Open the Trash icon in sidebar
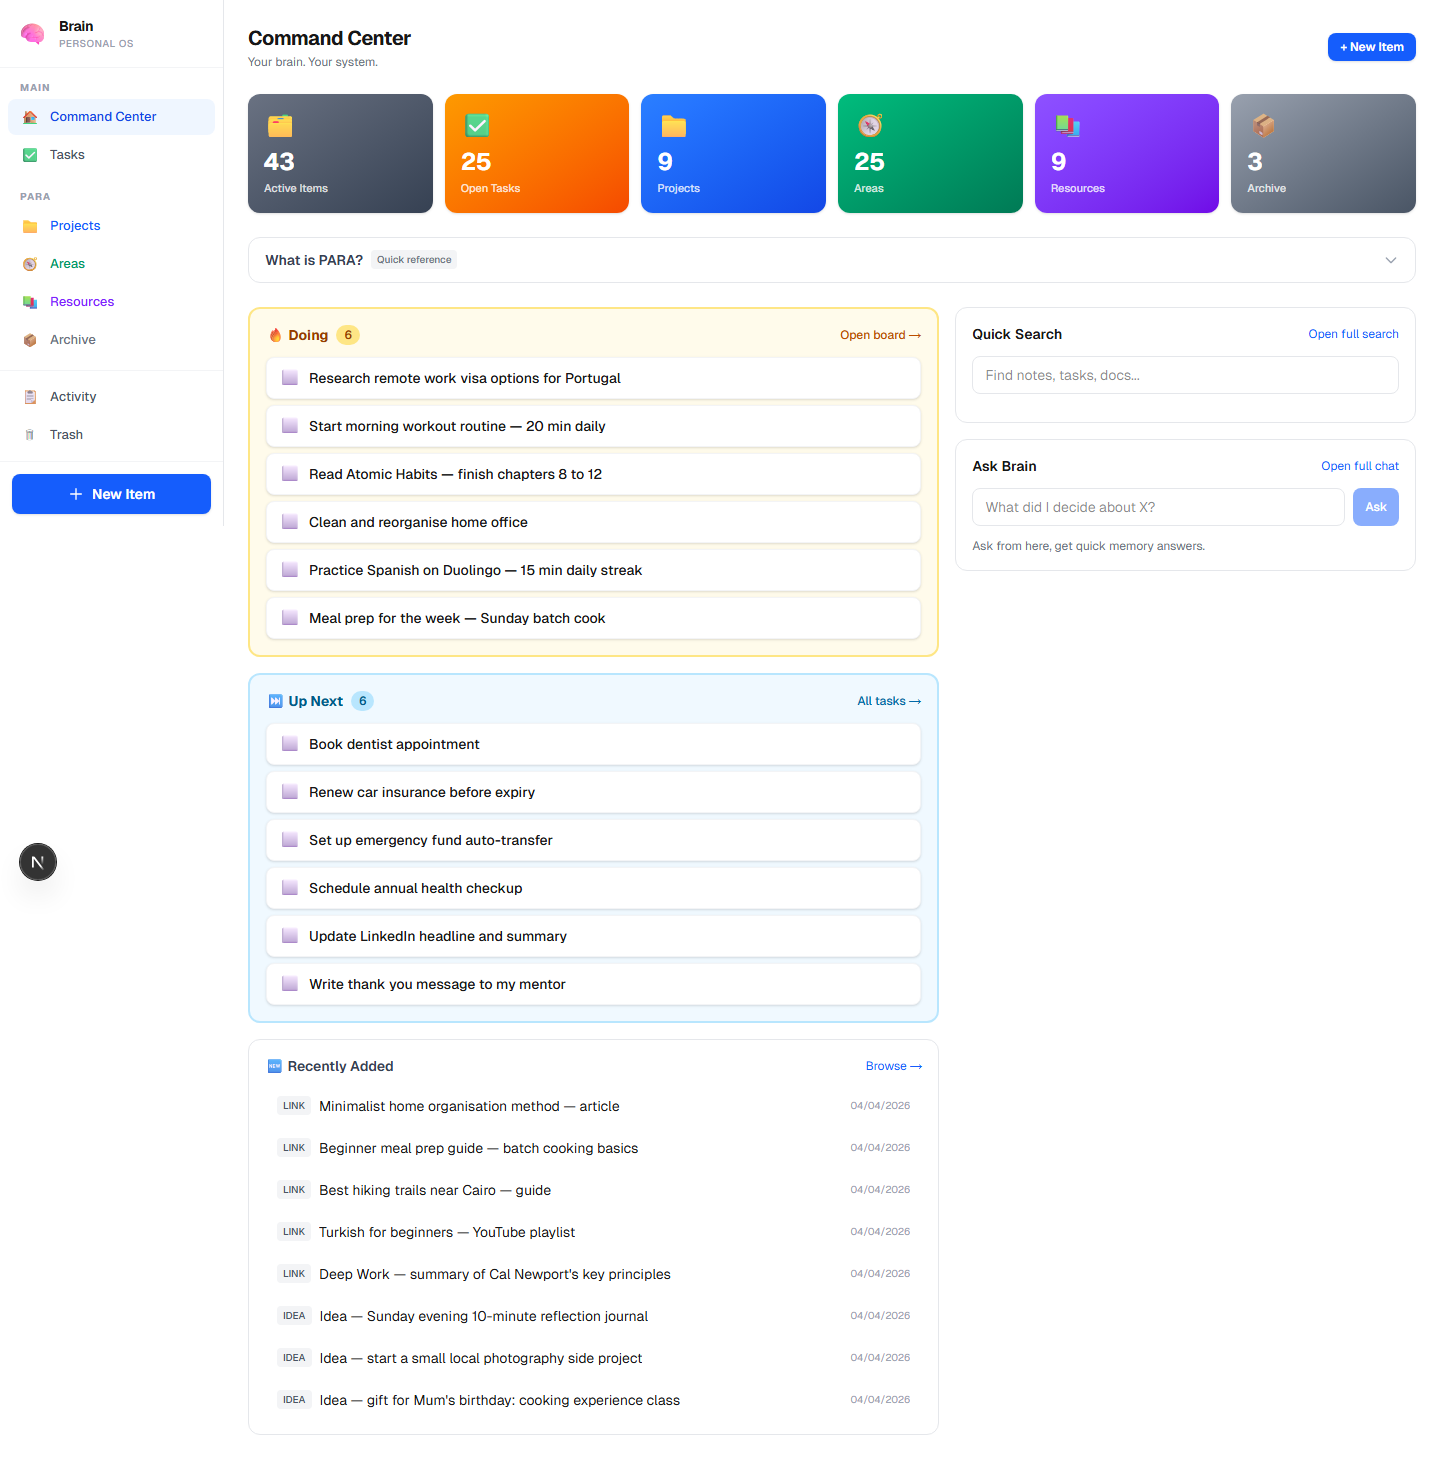 point(30,434)
